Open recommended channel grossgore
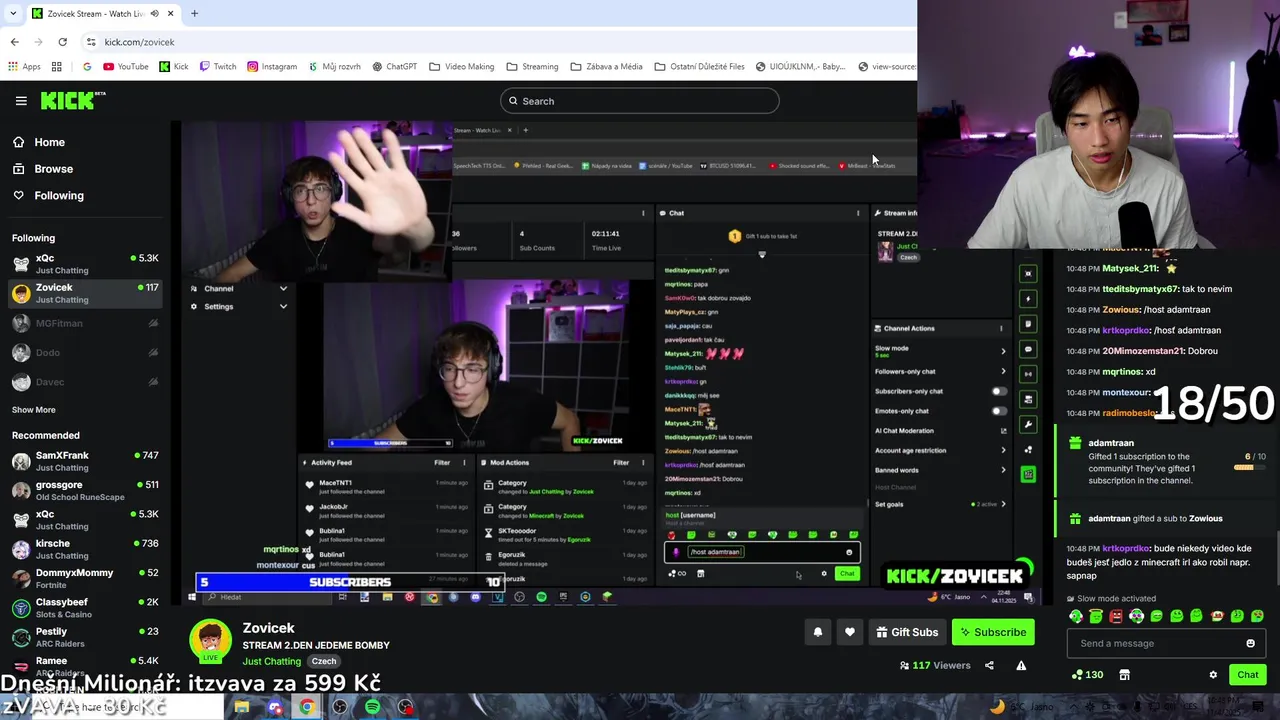This screenshot has height=720, width=1280. (x=85, y=491)
